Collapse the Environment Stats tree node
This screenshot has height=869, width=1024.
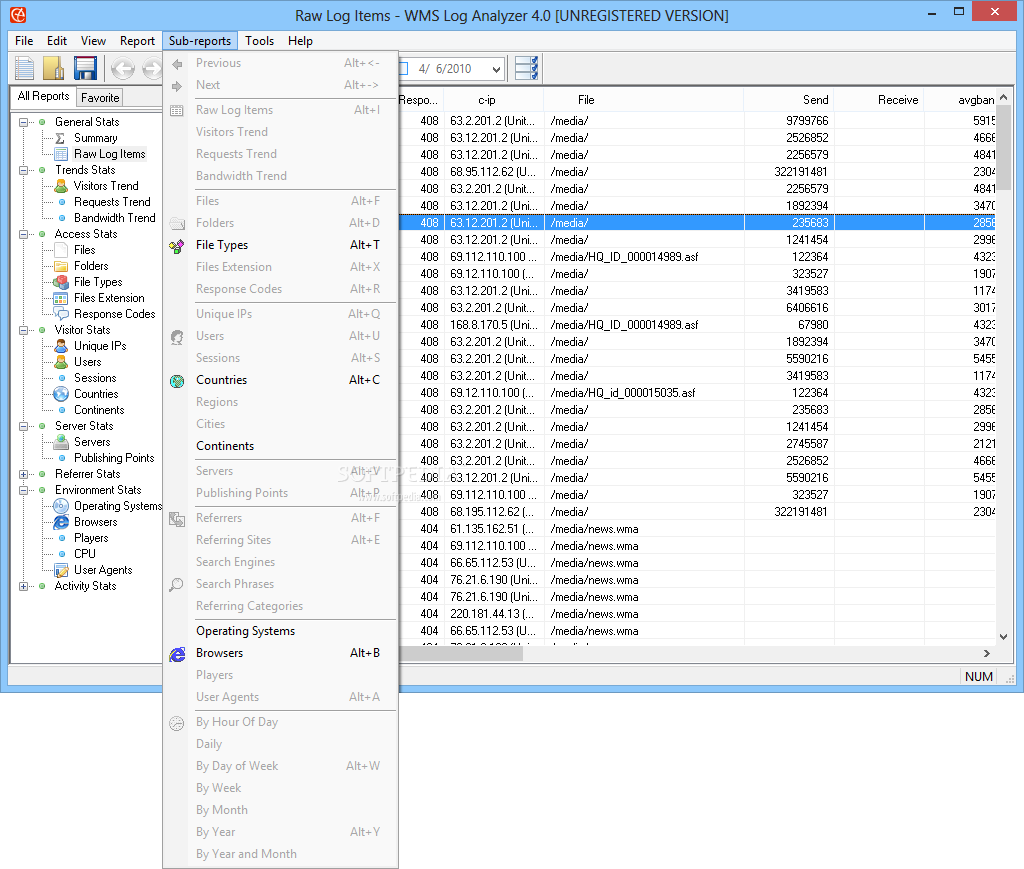pos(24,490)
